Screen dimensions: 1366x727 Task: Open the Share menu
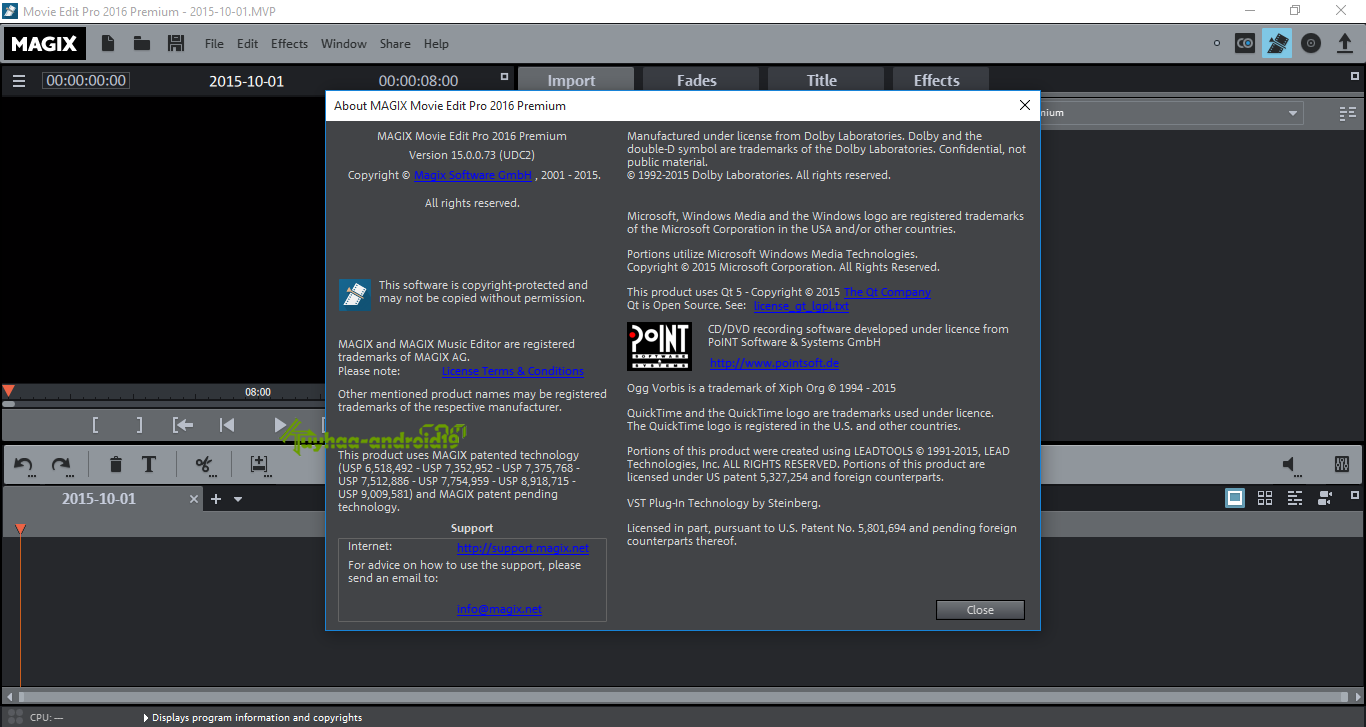[395, 44]
